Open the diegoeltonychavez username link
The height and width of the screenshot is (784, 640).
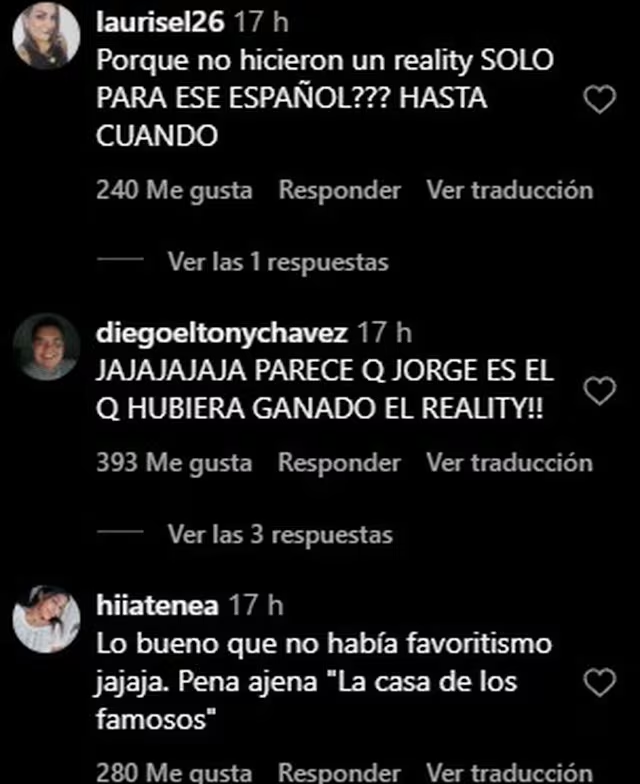tap(222, 333)
